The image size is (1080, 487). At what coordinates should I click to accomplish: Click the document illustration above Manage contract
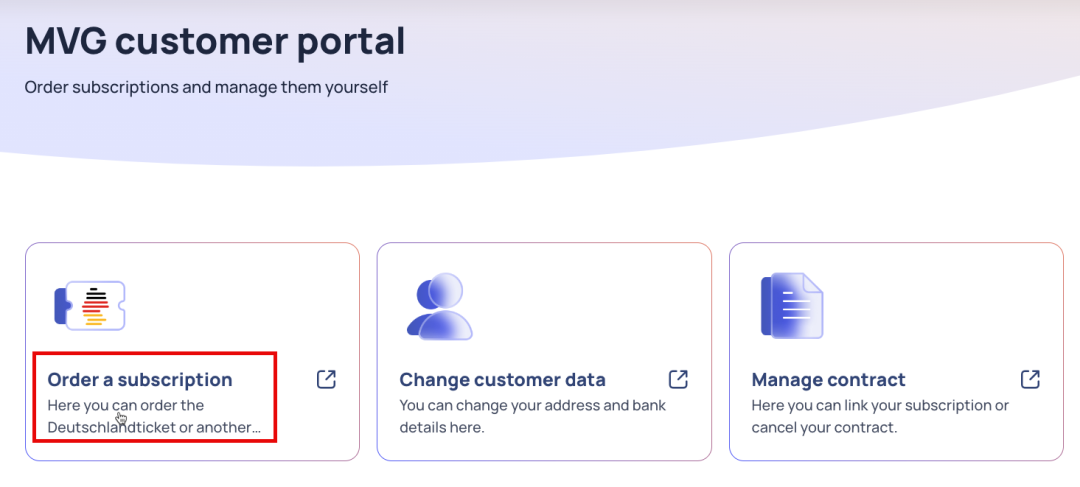click(x=792, y=306)
